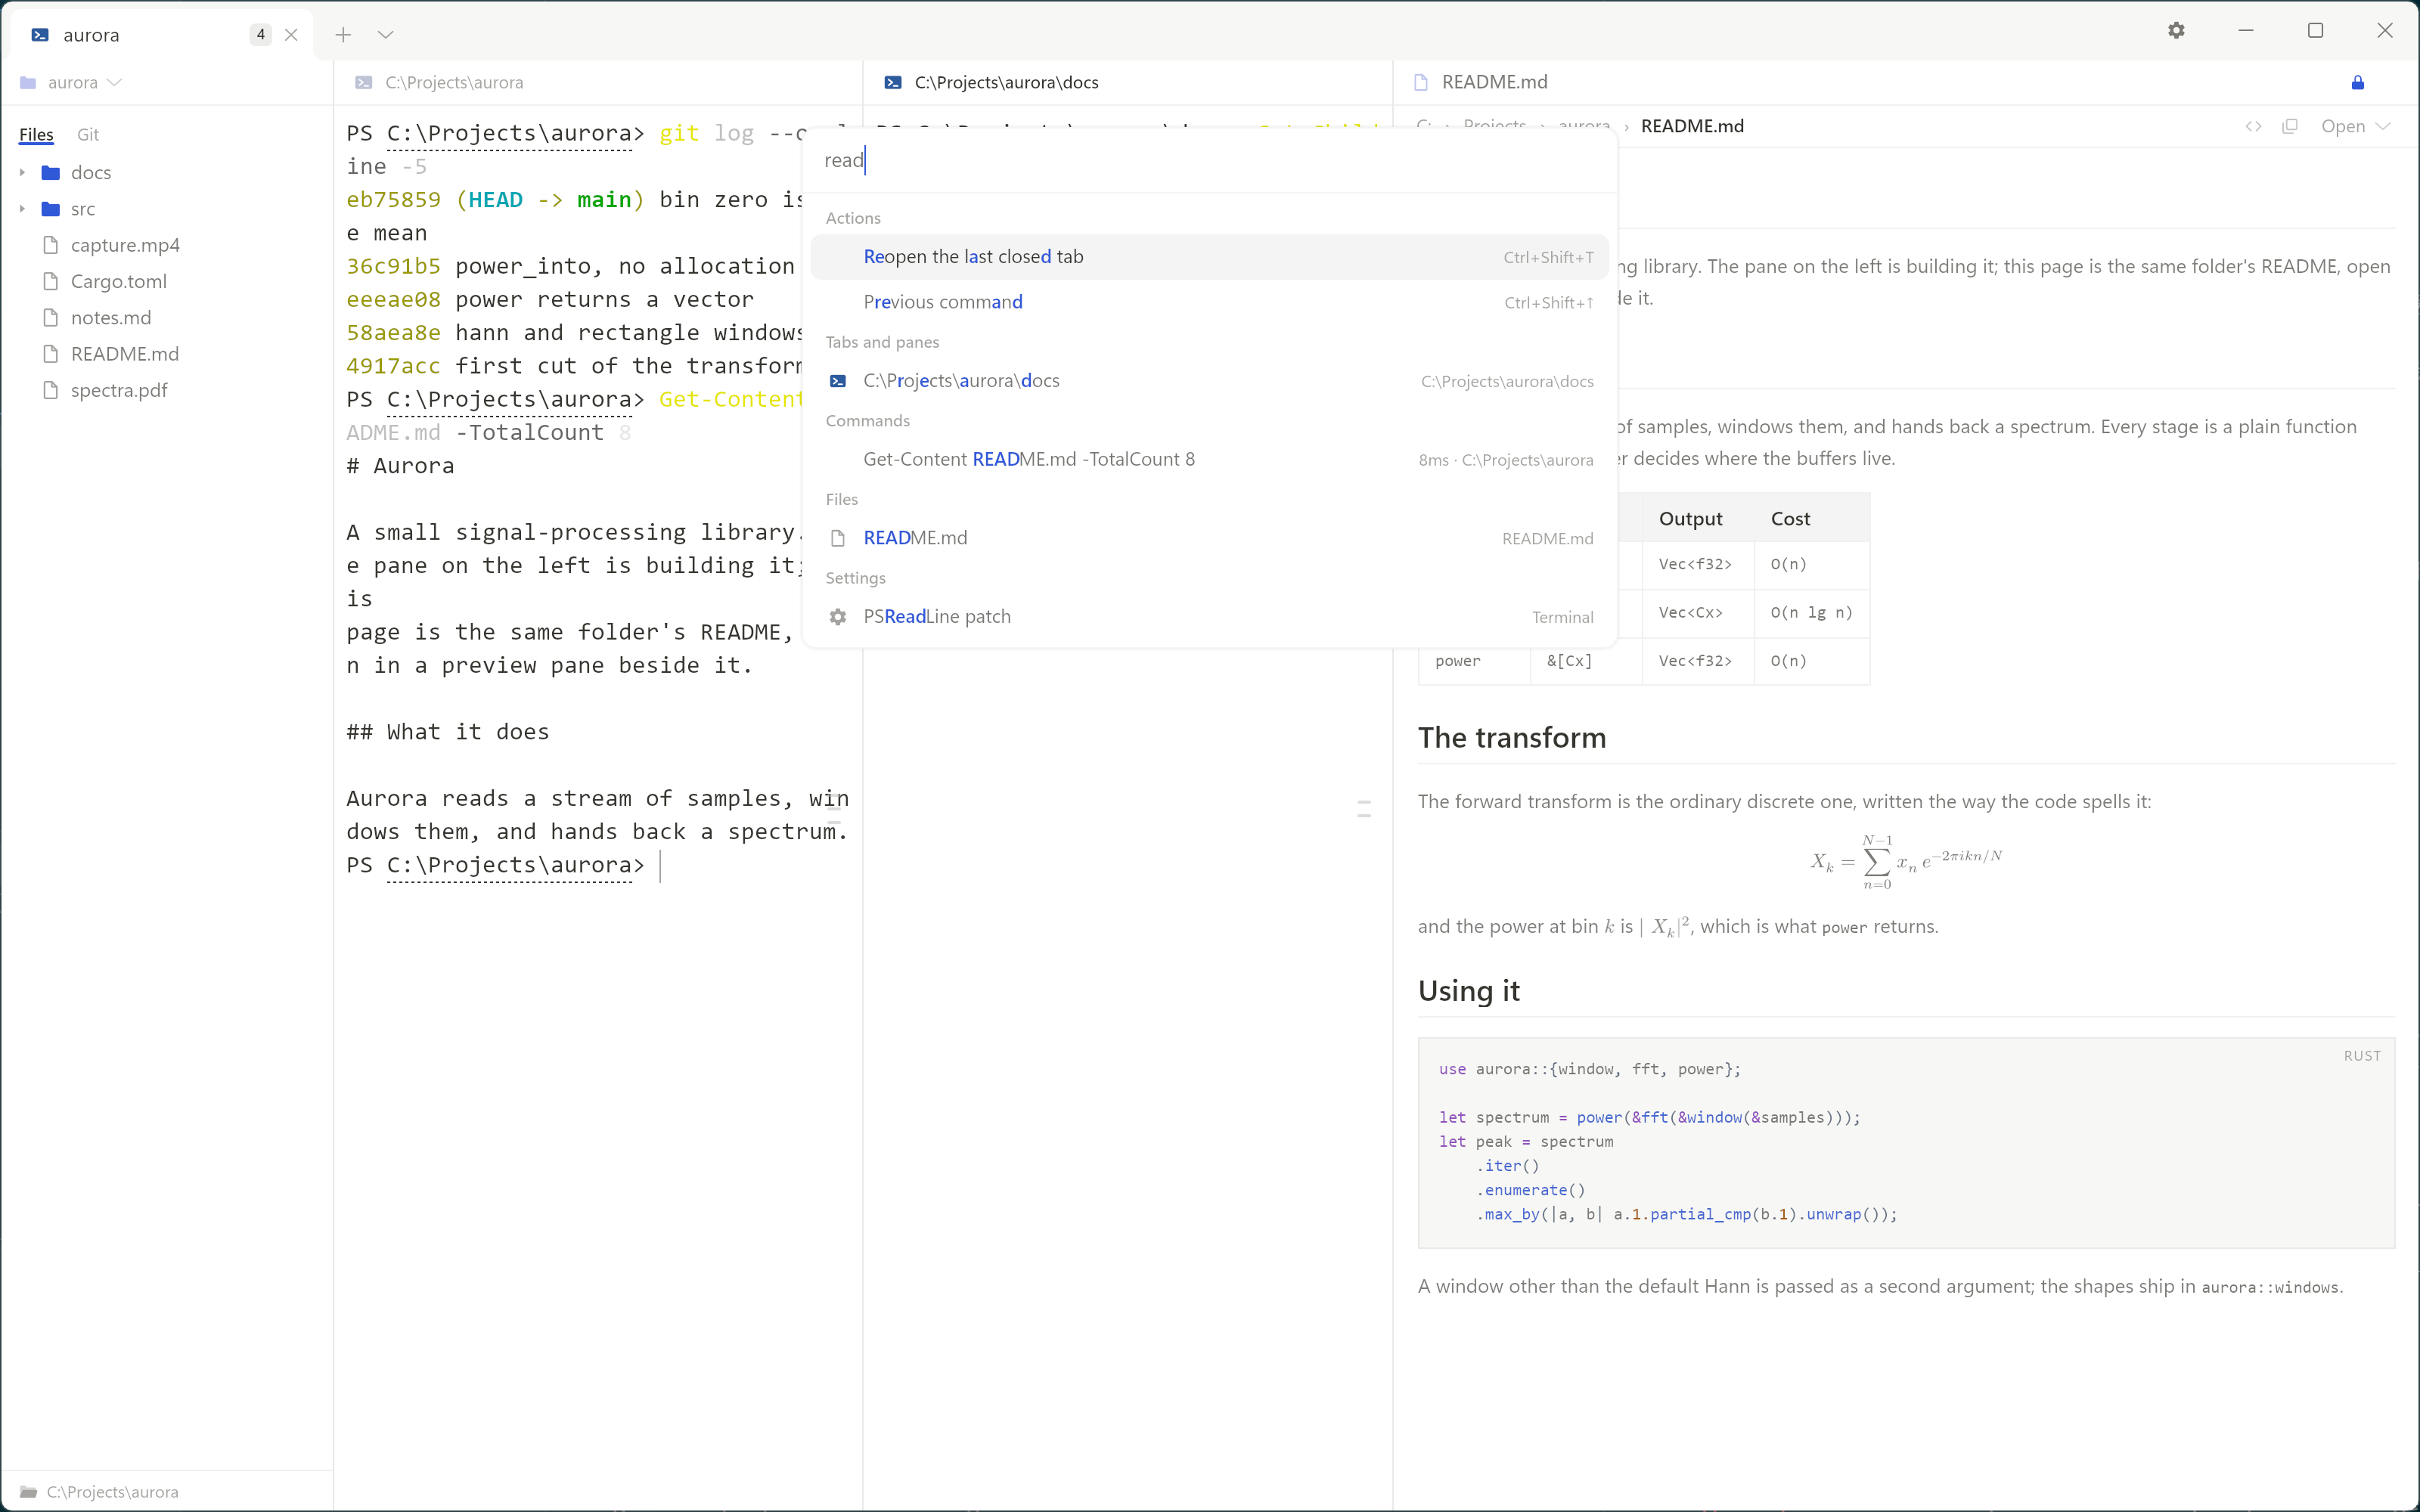Viewport: 2420px width, 1512px height.
Task: Select the aurora terminal tab
Action: coord(162,35)
